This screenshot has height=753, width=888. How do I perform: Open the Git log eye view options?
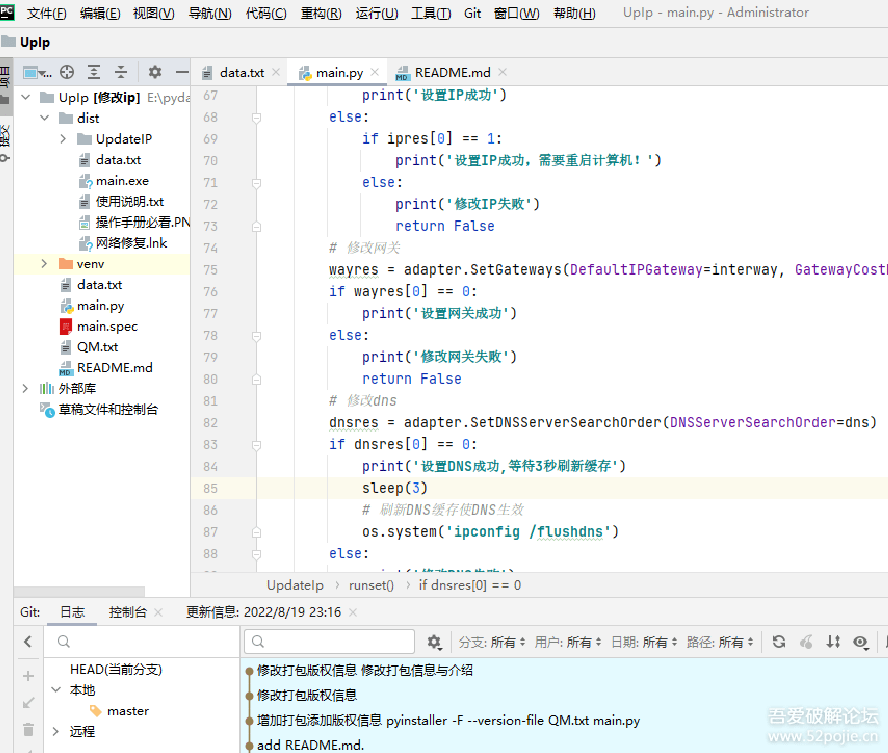coord(861,642)
